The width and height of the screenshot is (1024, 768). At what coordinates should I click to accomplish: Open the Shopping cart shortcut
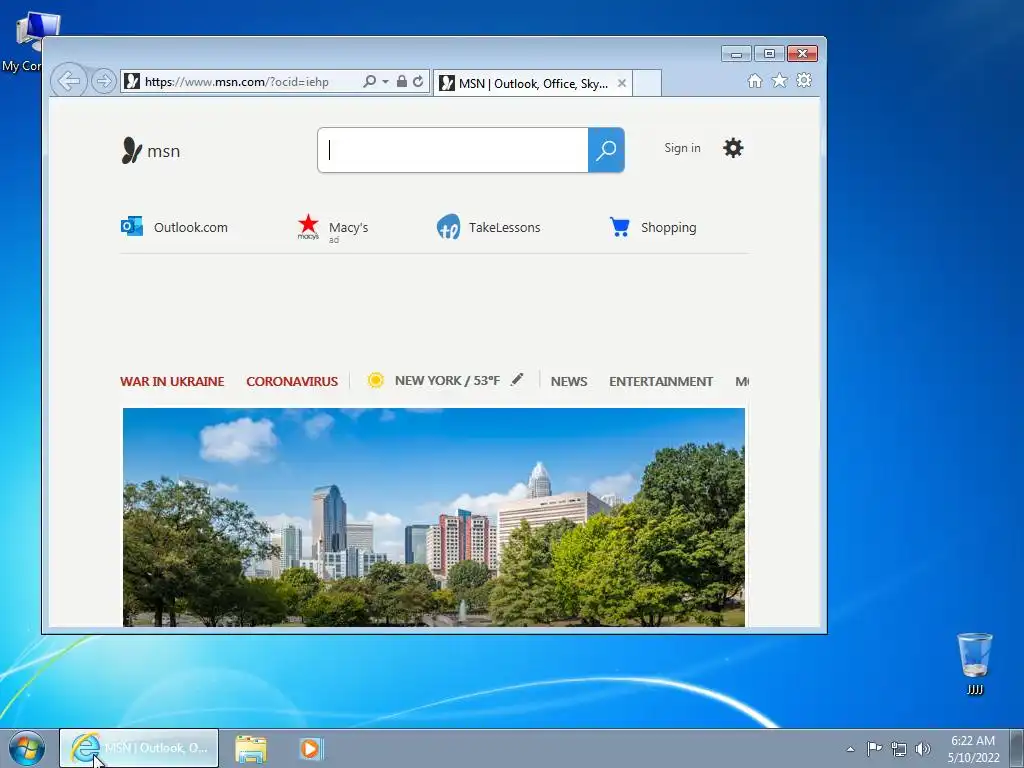(x=652, y=227)
